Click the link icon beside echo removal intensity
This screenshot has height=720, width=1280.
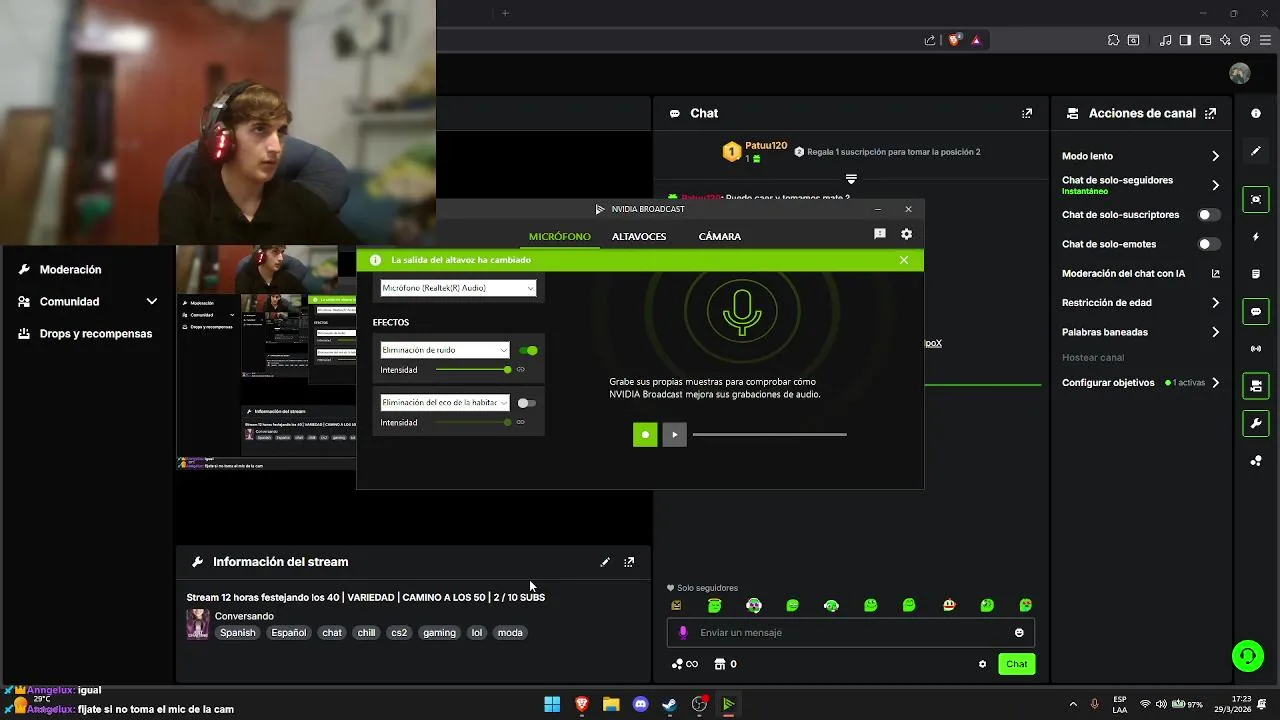click(521, 423)
